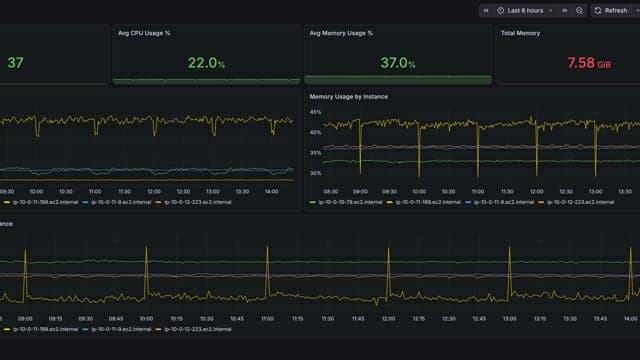
Task: Click the 35% label on Memory Usage axis
Action: click(316, 153)
